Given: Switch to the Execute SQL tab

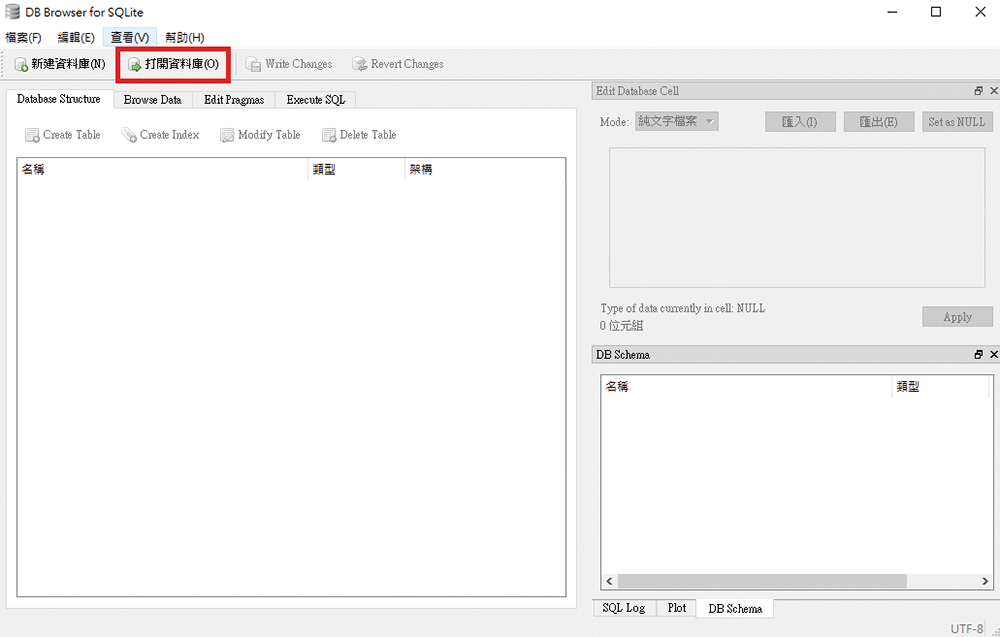Looking at the screenshot, I should [316, 100].
